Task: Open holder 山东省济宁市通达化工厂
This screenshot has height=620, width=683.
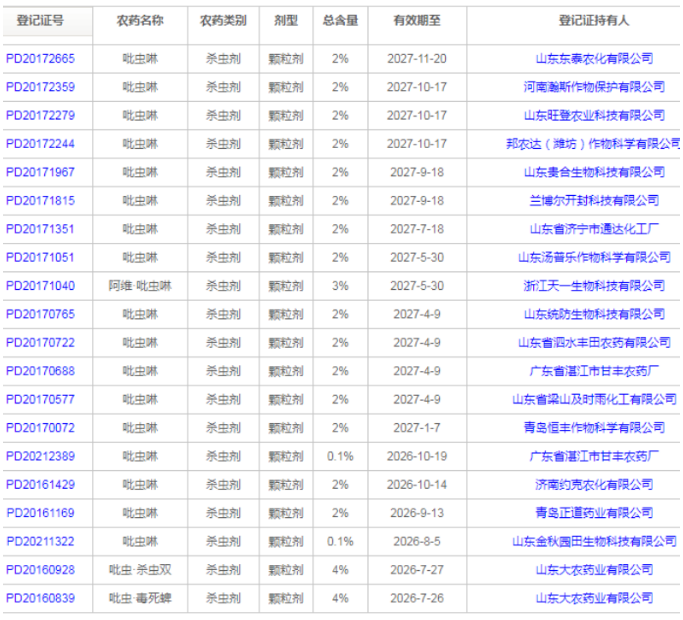Action: pyautogui.click(x=594, y=229)
